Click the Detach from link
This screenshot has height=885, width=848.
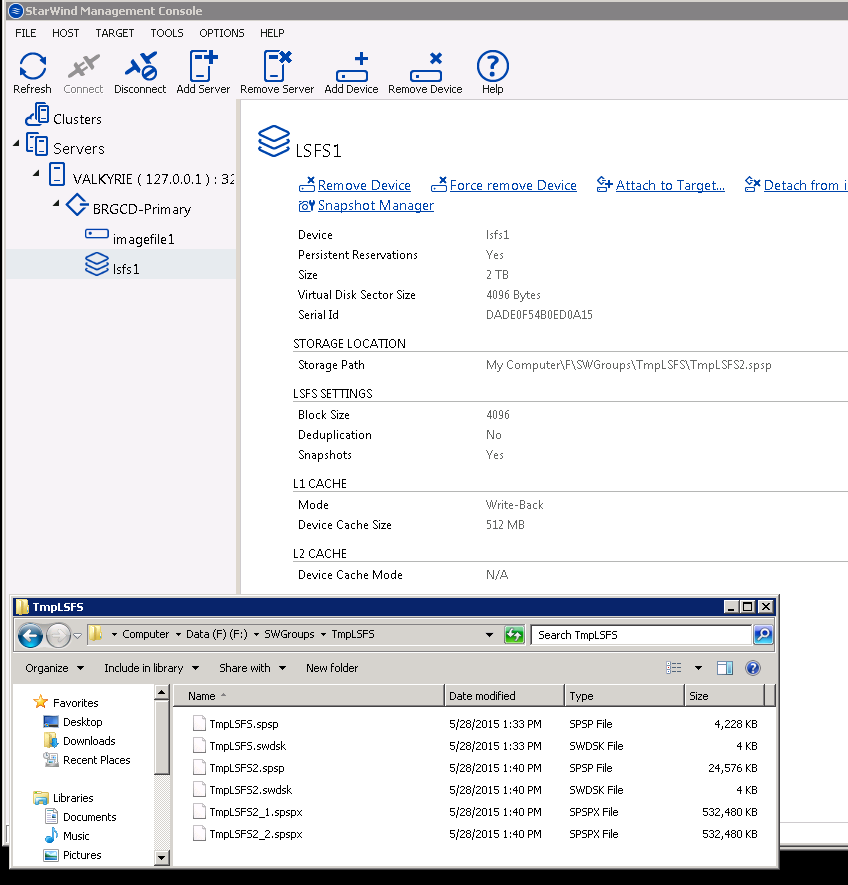click(x=805, y=185)
